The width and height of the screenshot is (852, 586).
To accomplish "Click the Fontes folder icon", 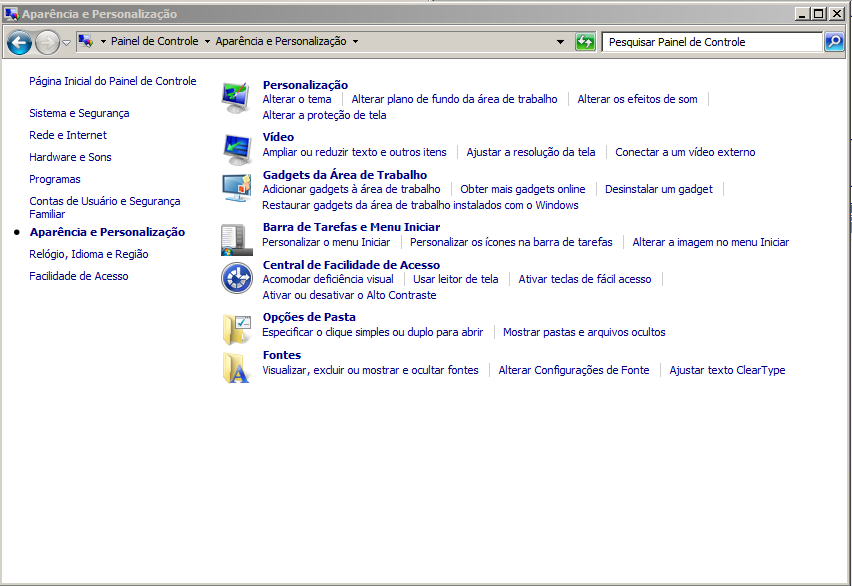I will [236, 368].
